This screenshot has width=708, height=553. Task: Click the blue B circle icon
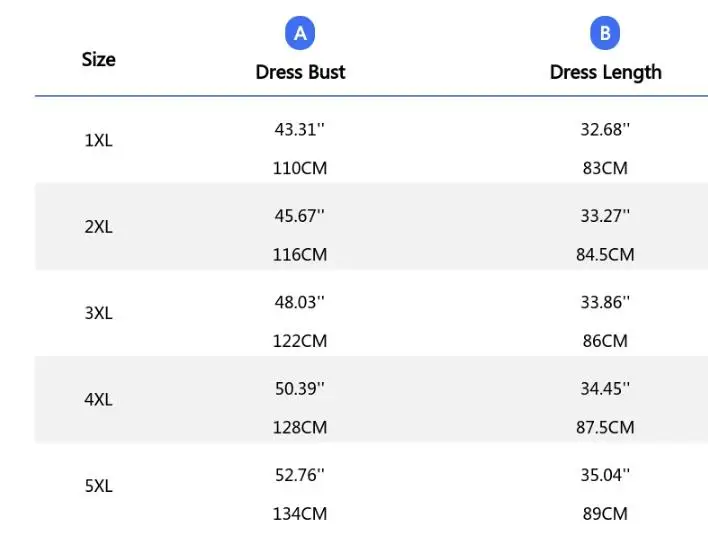pos(605,33)
